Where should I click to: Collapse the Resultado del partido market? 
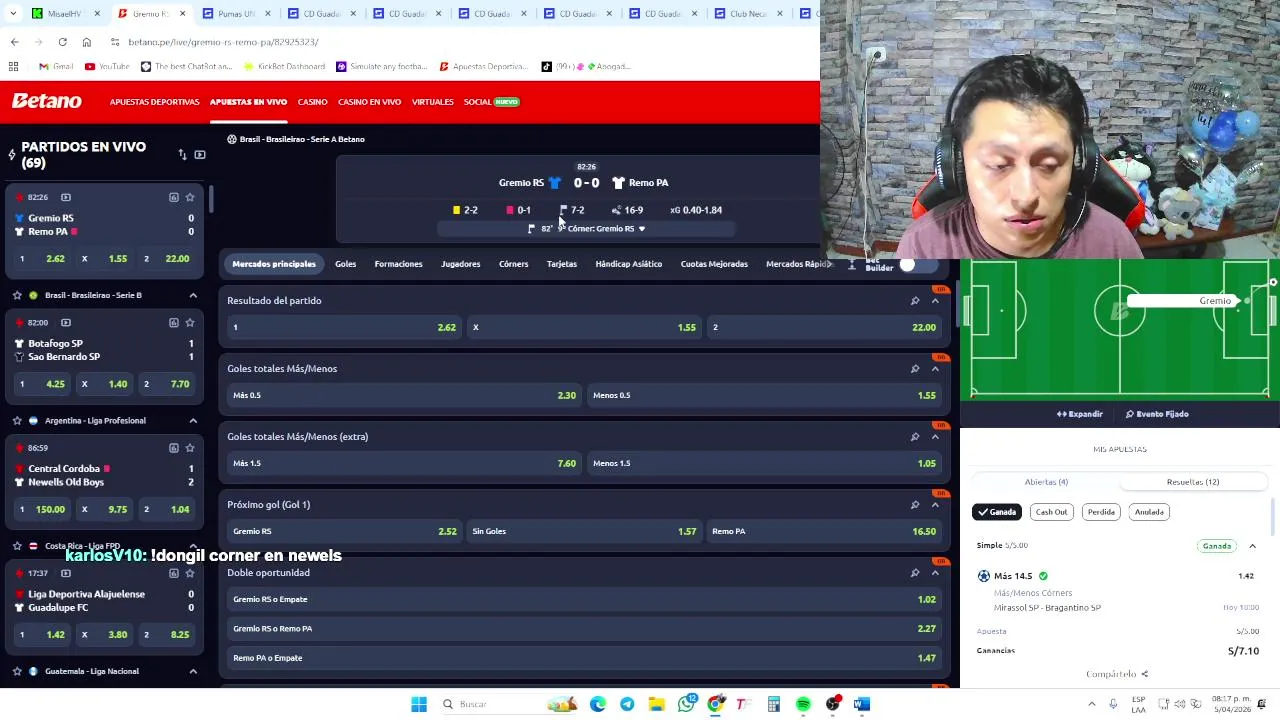point(935,300)
